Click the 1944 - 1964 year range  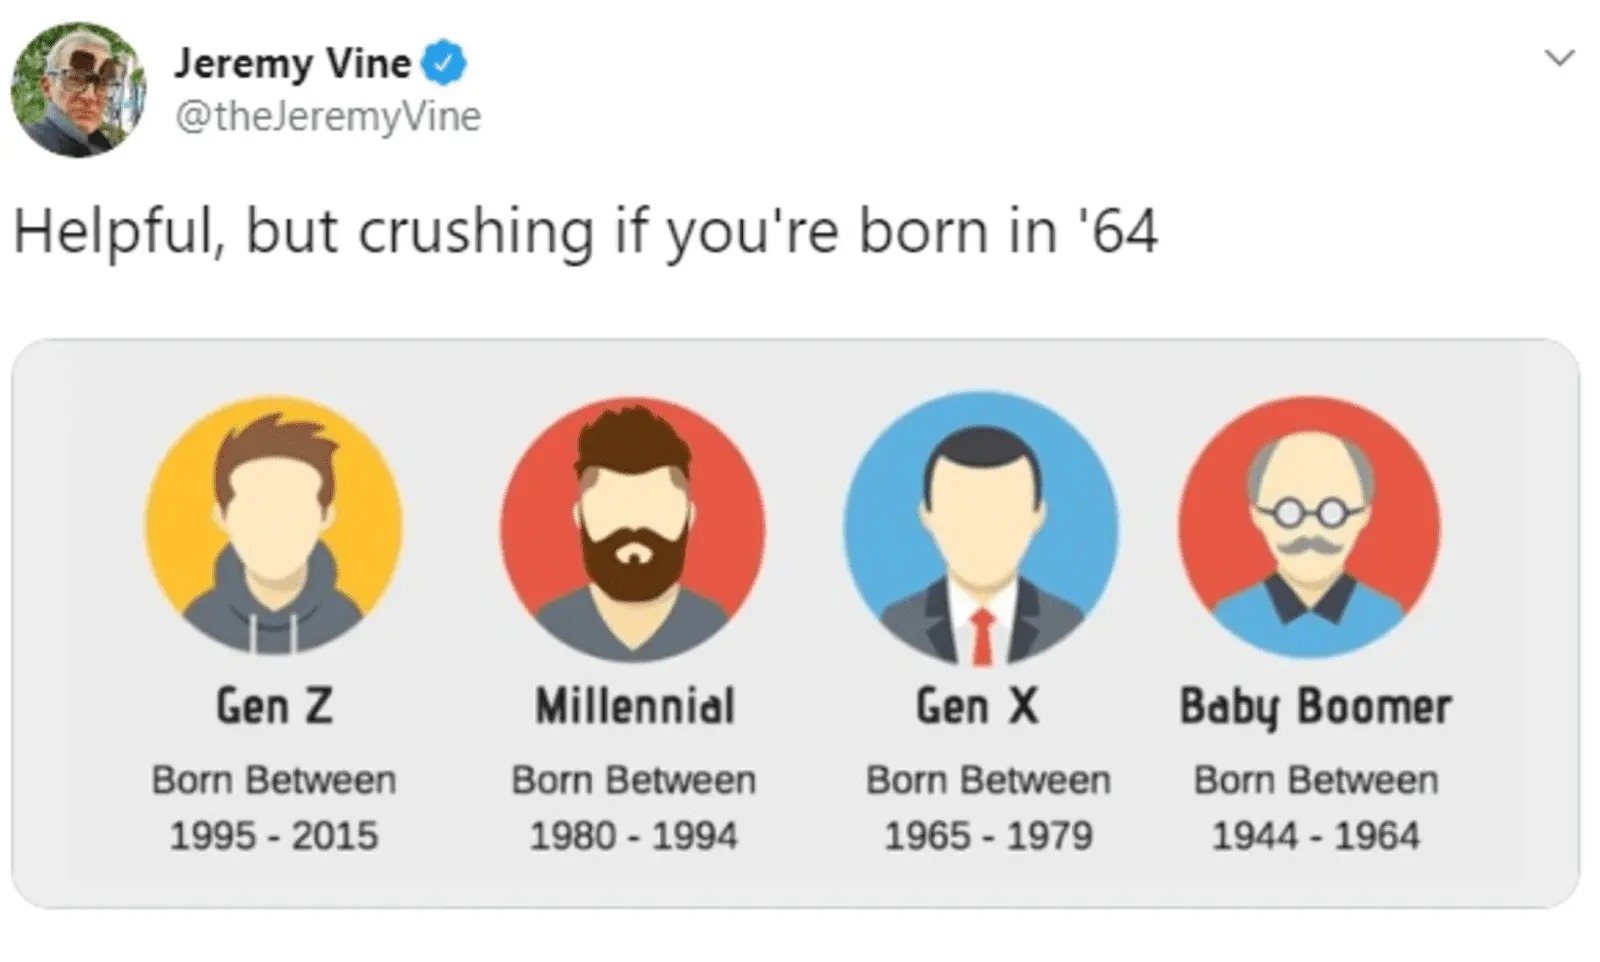[x=1315, y=835]
